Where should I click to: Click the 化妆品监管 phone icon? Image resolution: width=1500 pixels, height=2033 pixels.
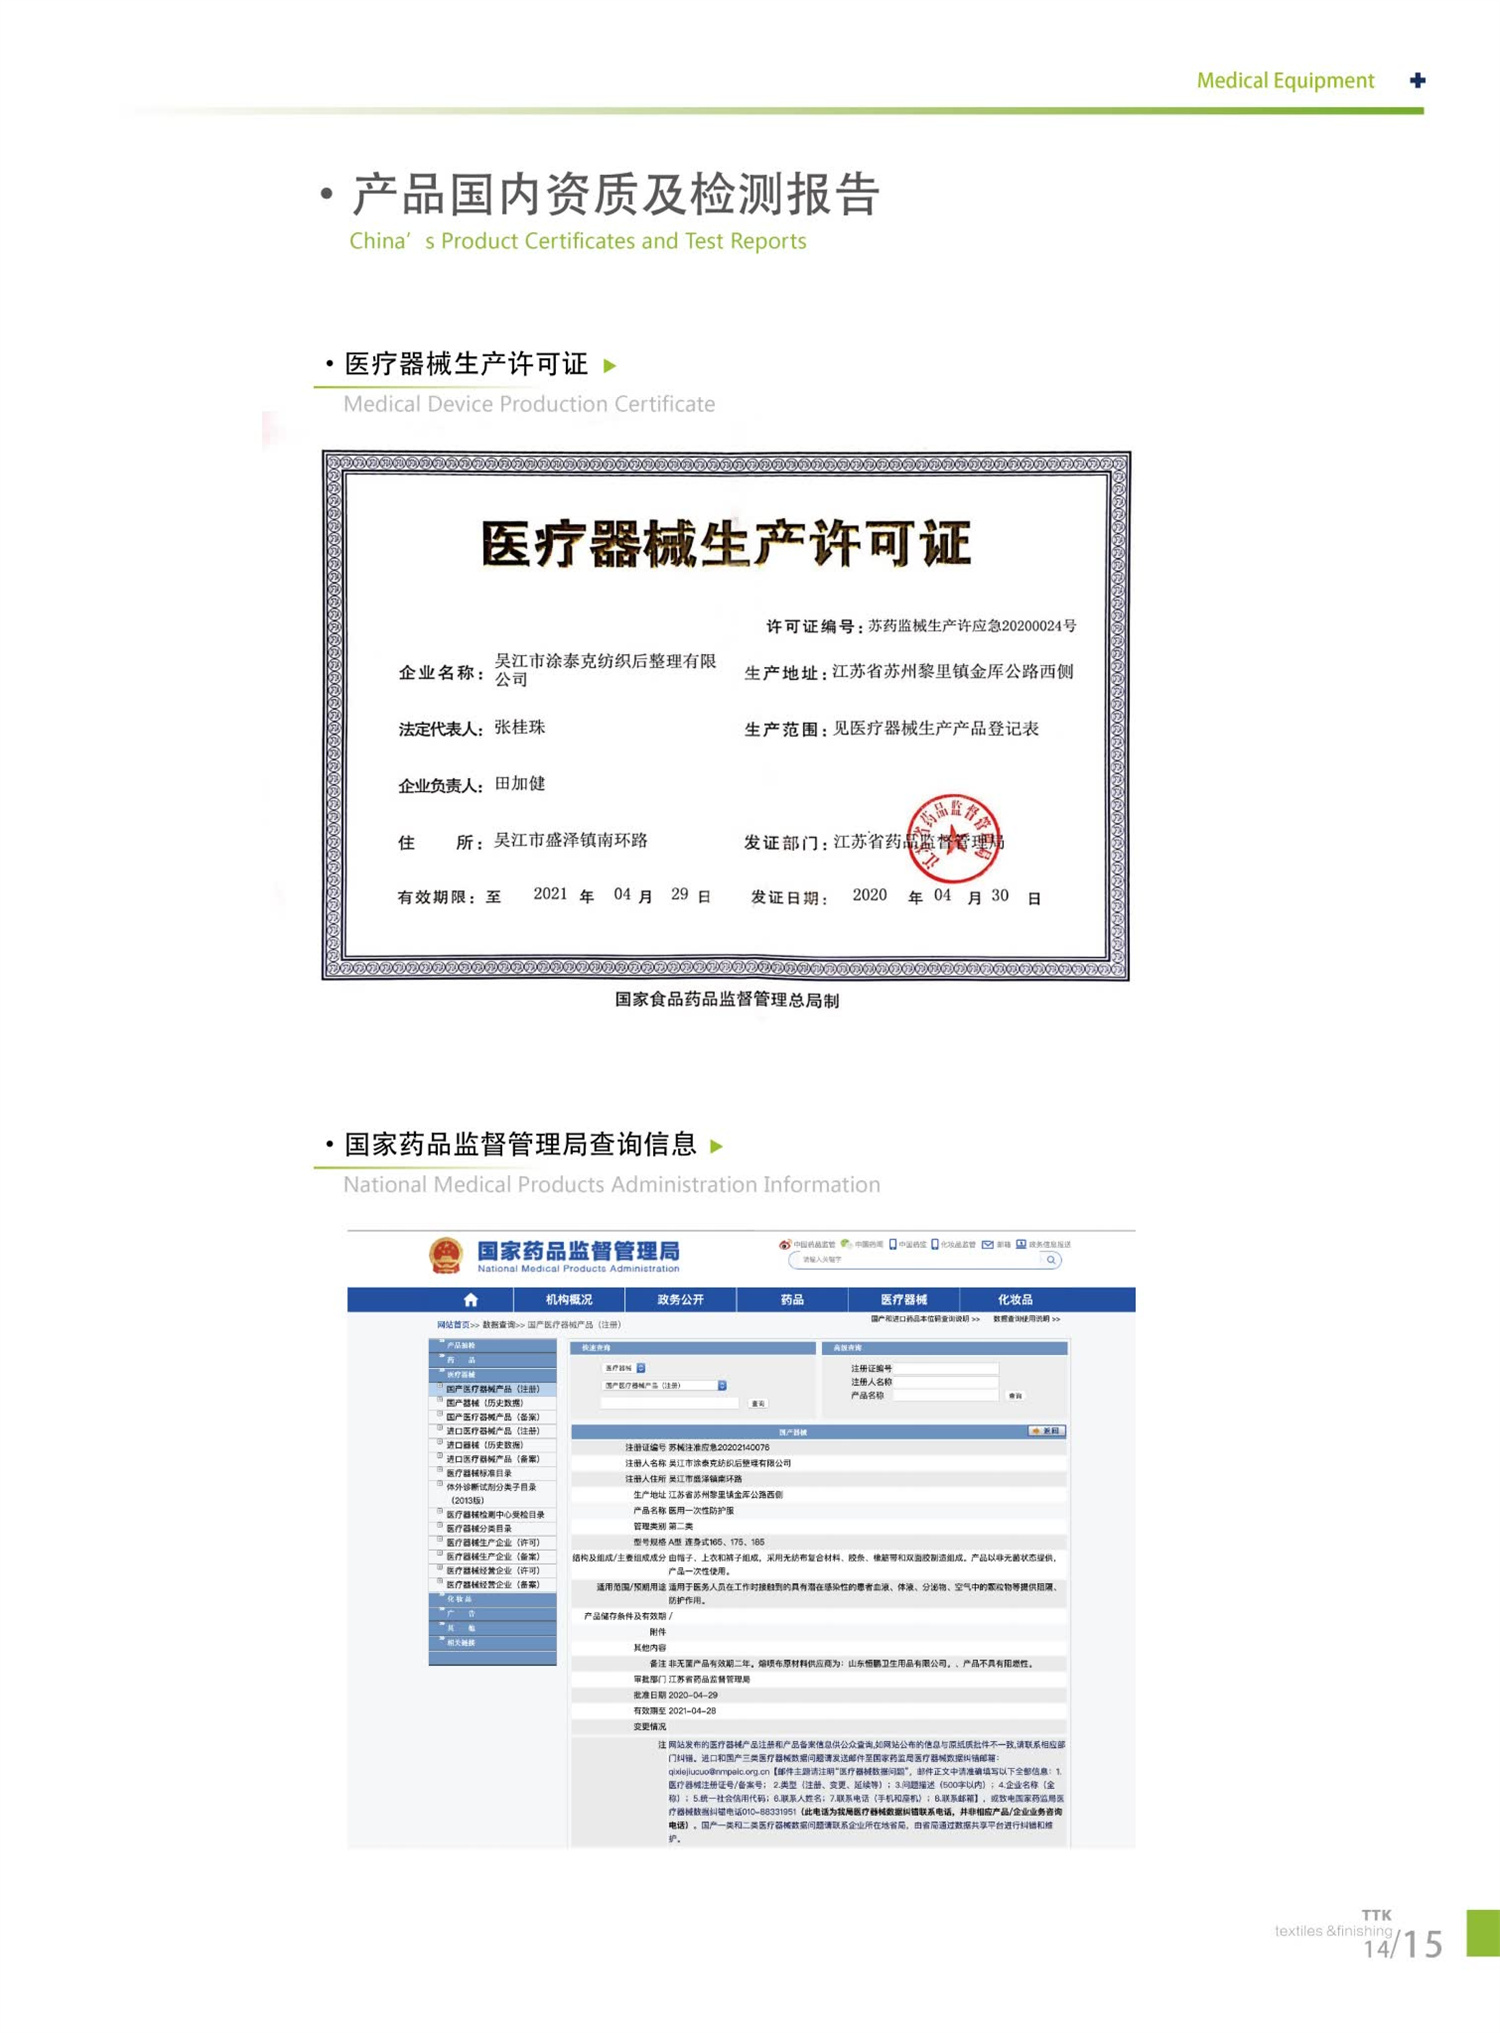pyautogui.click(x=935, y=1244)
